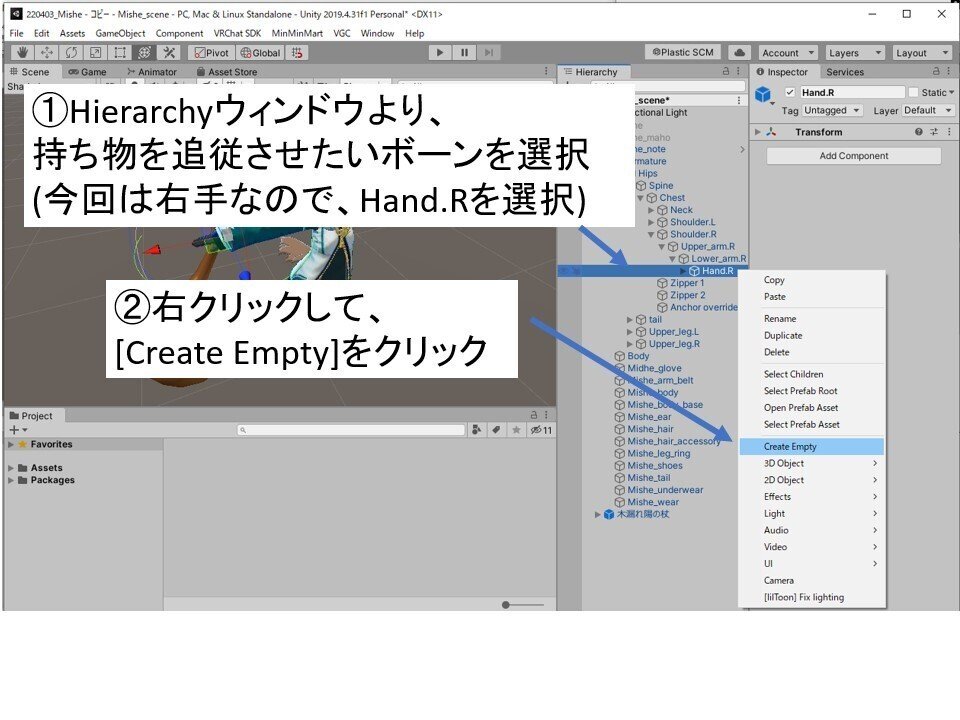Open Transform component three-dot menu
The width and height of the screenshot is (960, 720).
tap(949, 132)
